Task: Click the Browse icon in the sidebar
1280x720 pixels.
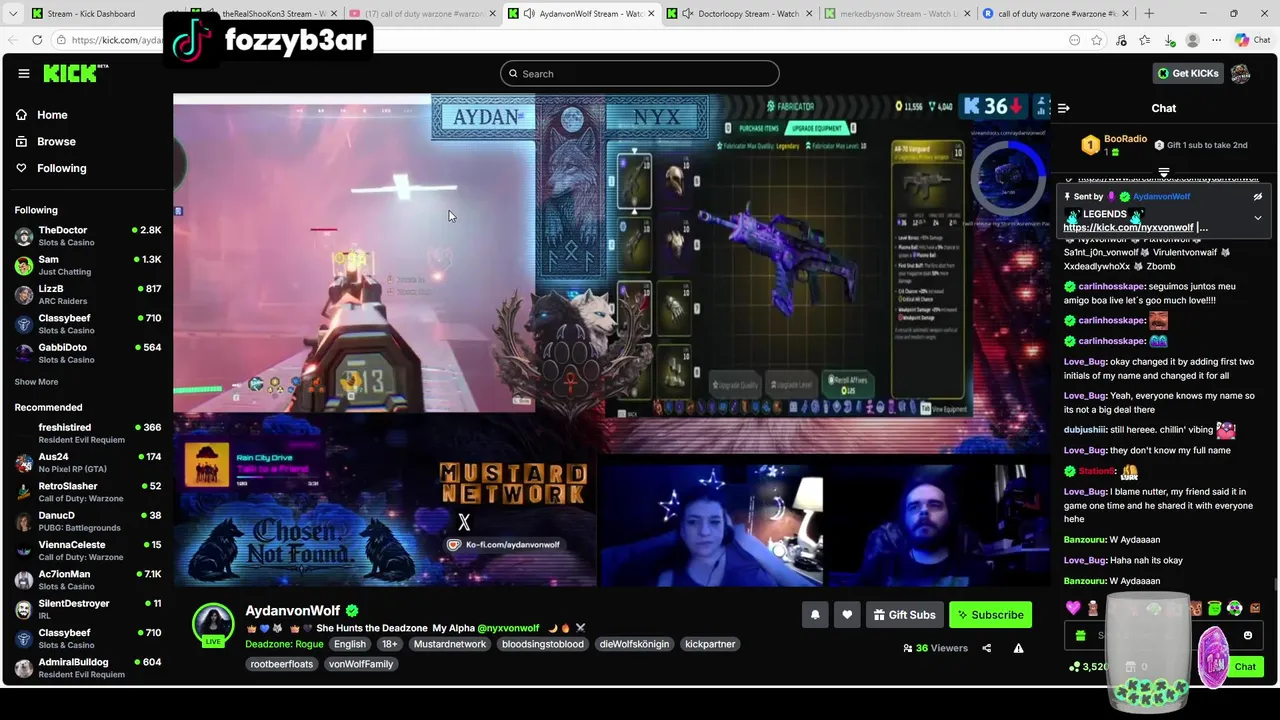Action: pyautogui.click(x=21, y=142)
